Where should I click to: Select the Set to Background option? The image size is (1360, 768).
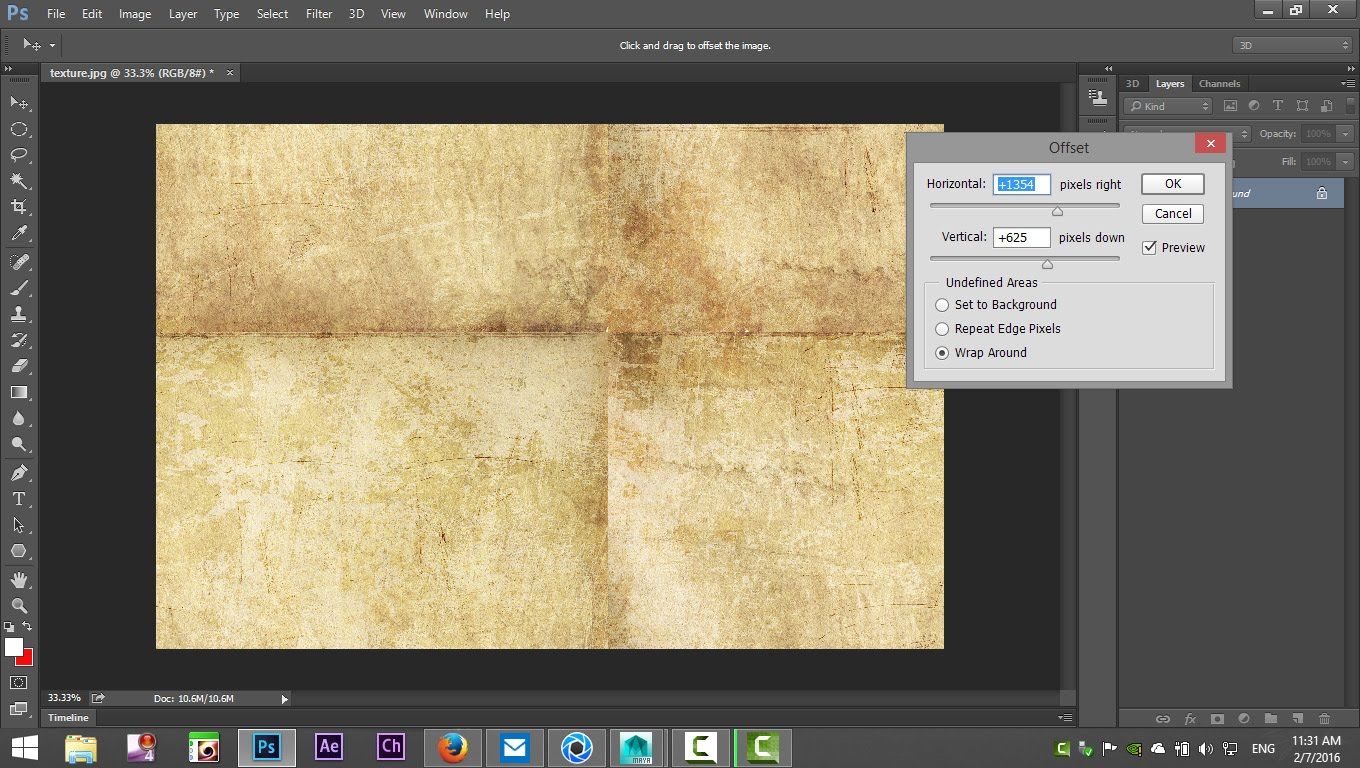pyautogui.click(x=942, y=305)
